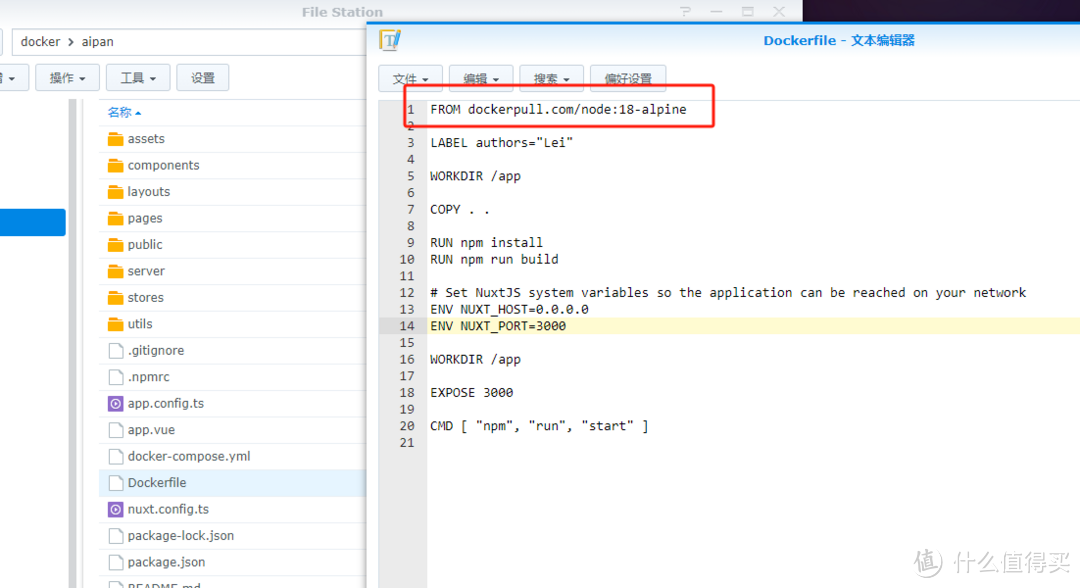The height and width of the screenshot is (588, 1080).
Task: Click the docker breadcrumb in path bar
Action: tap(41, 42)
